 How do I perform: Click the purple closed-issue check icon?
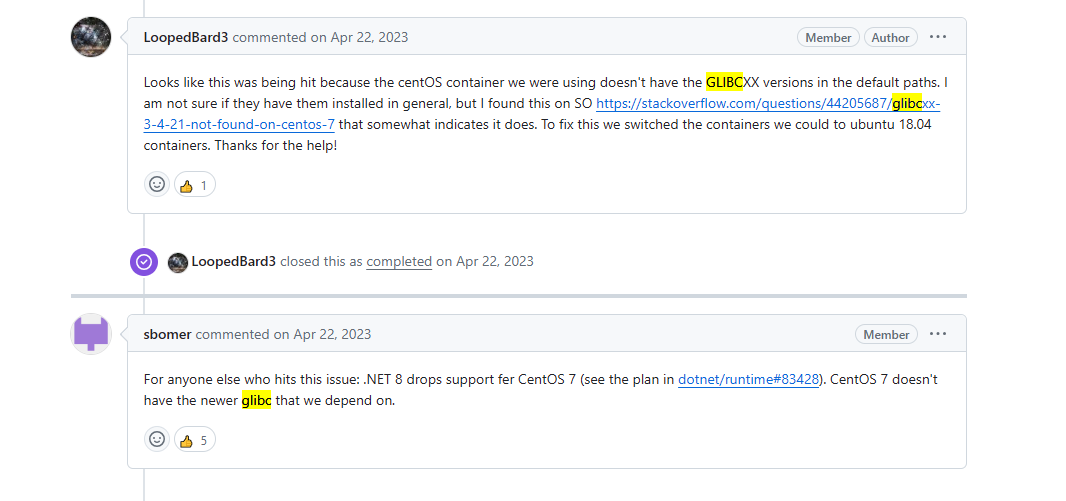(144, 262)
